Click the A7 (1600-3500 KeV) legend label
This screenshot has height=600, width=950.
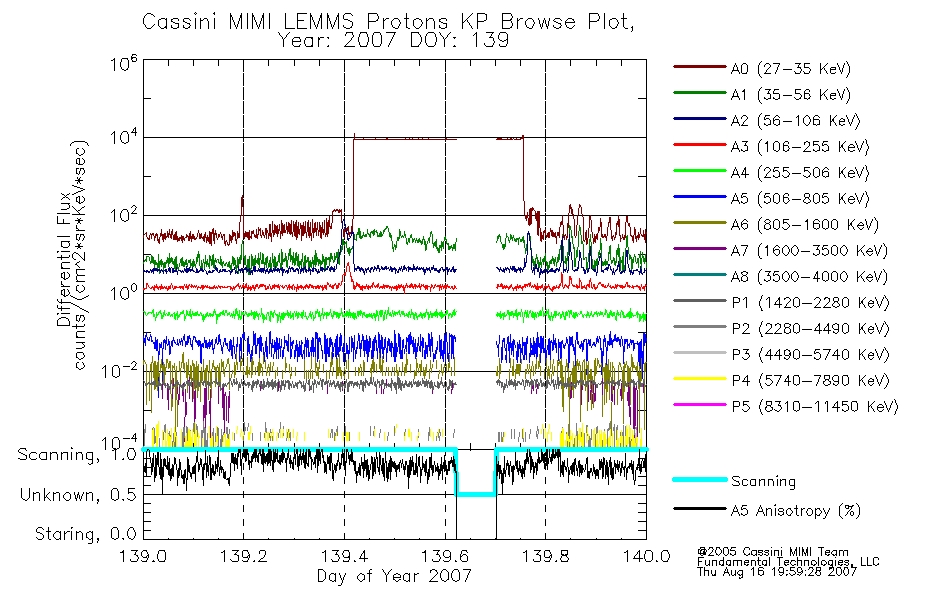click(809, 251)
